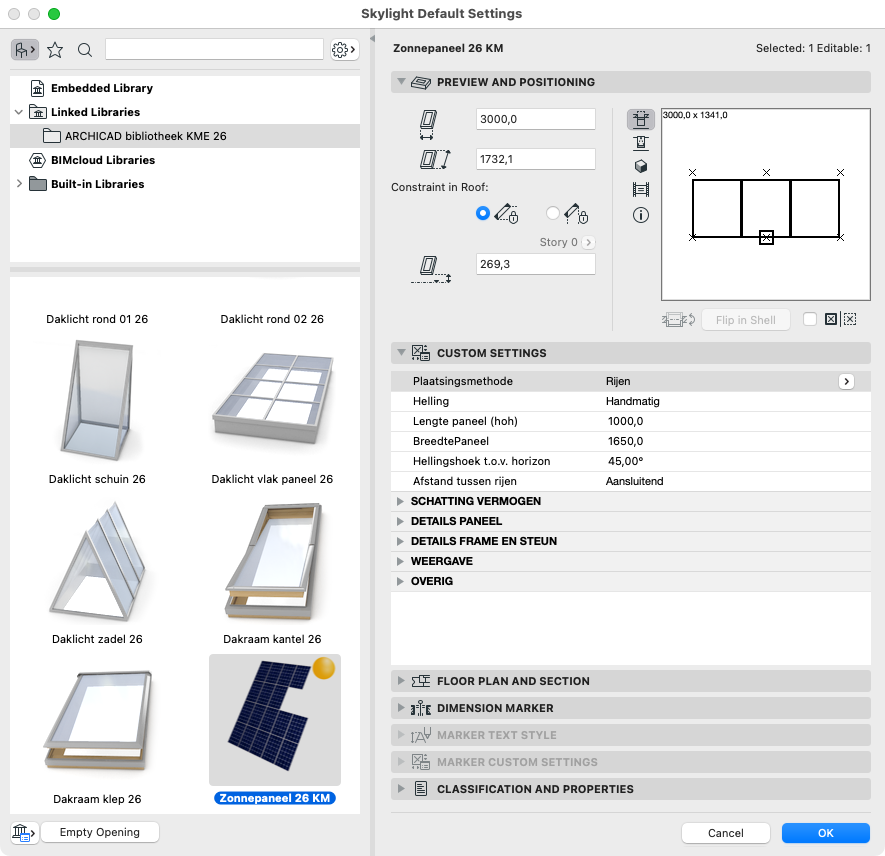Image resolution: width=885 pixels, height=856 pixels.
Task: Click the sill elevation icon
Action: [431, 269]
